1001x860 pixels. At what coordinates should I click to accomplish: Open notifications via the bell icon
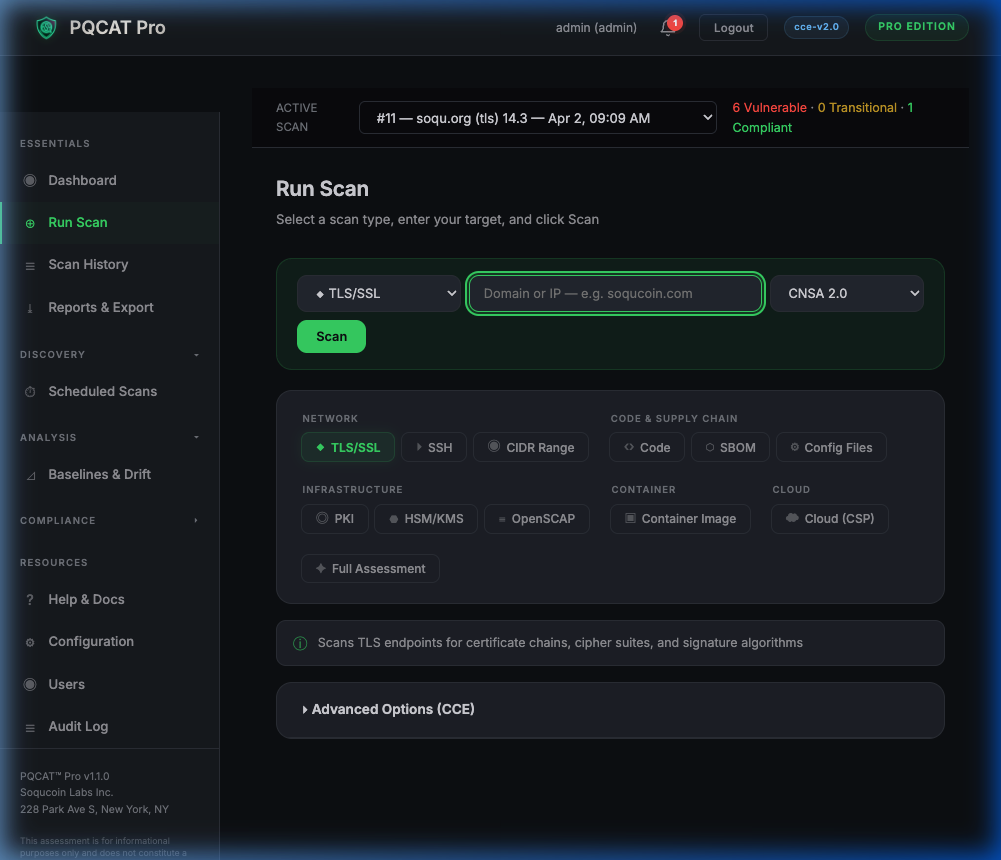point(666,28)
